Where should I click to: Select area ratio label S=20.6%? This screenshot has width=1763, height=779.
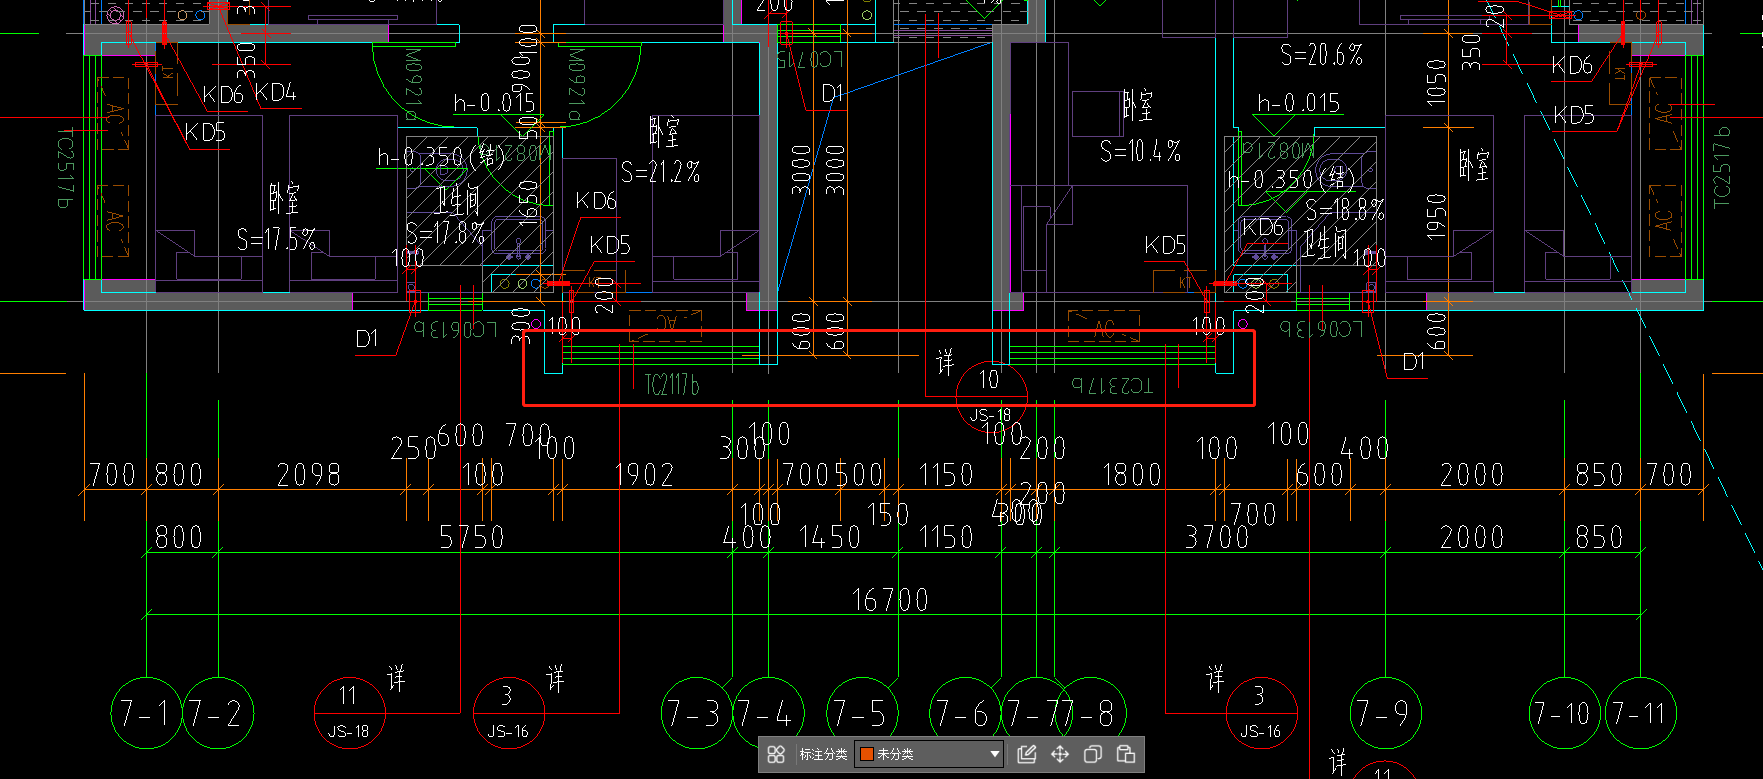click(x=1322, y=55)
